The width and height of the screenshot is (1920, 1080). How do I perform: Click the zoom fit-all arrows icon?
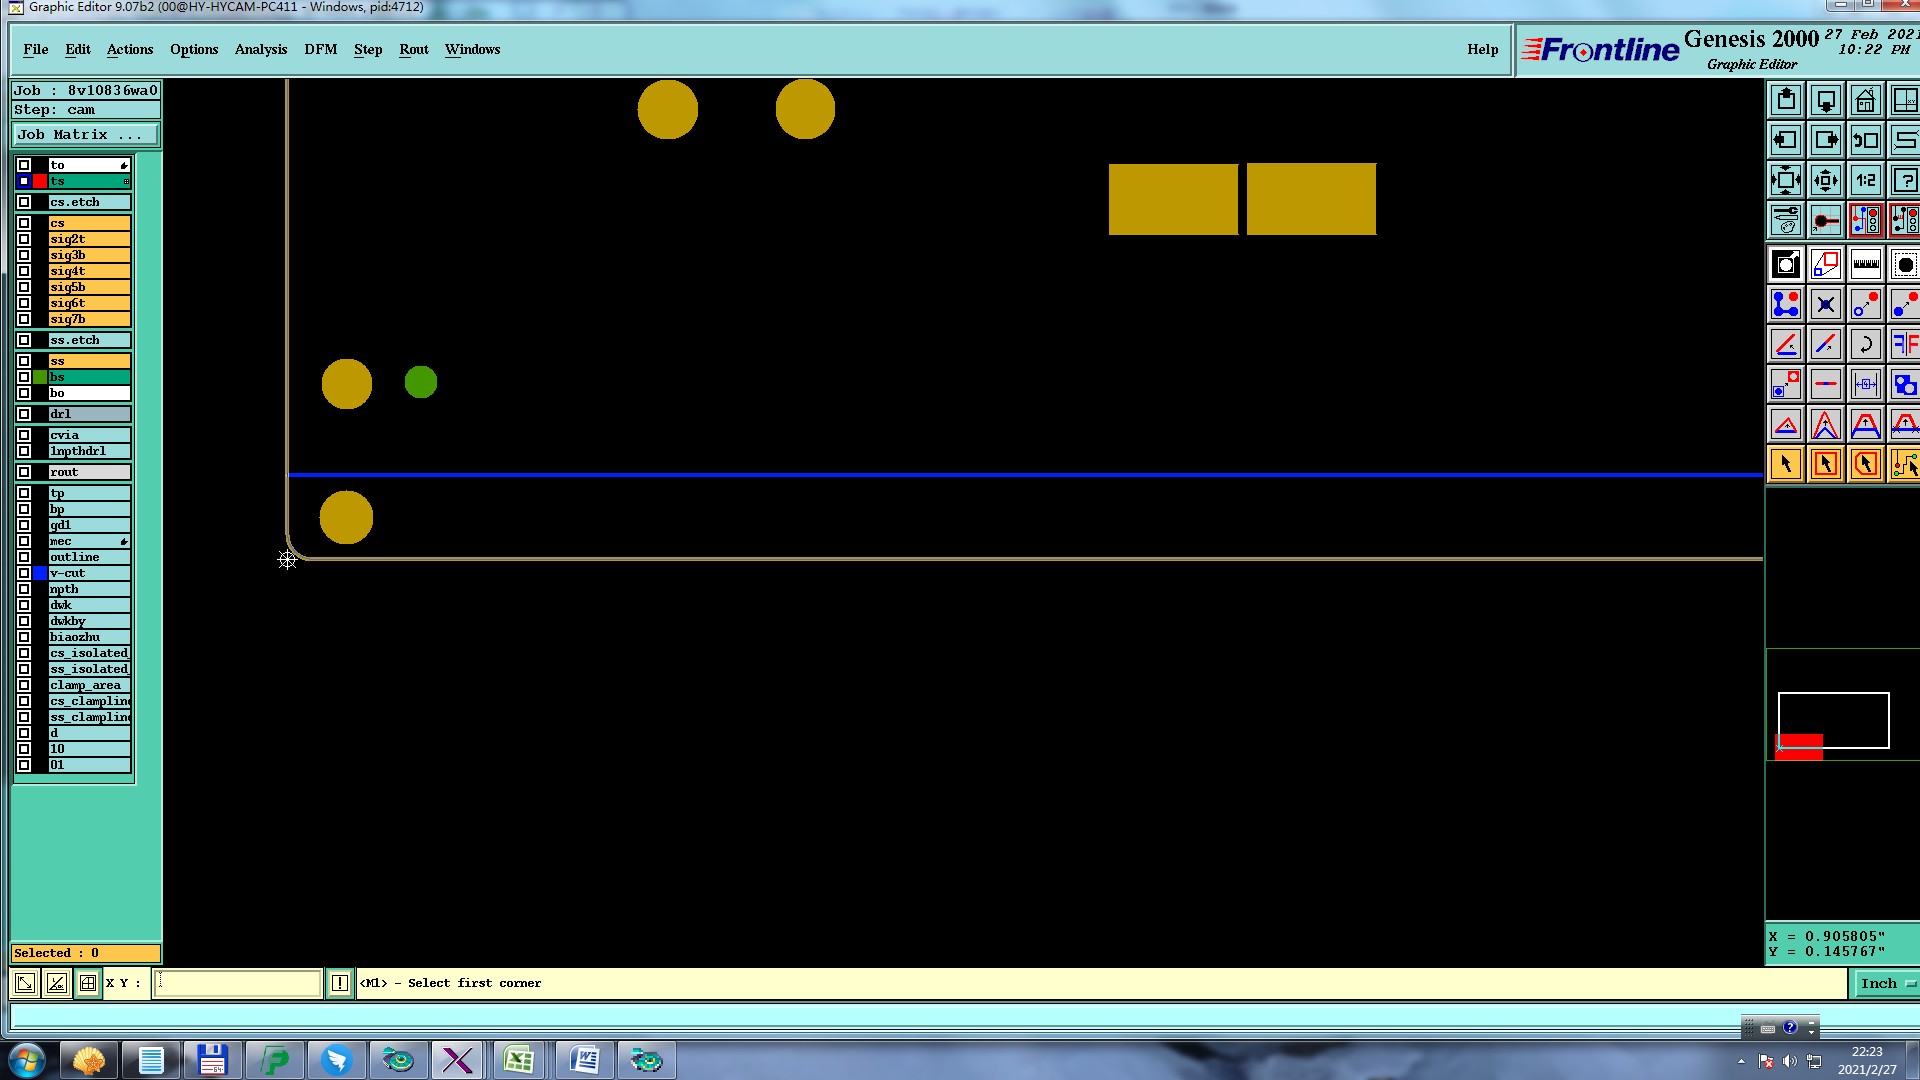coord(1786,181)
